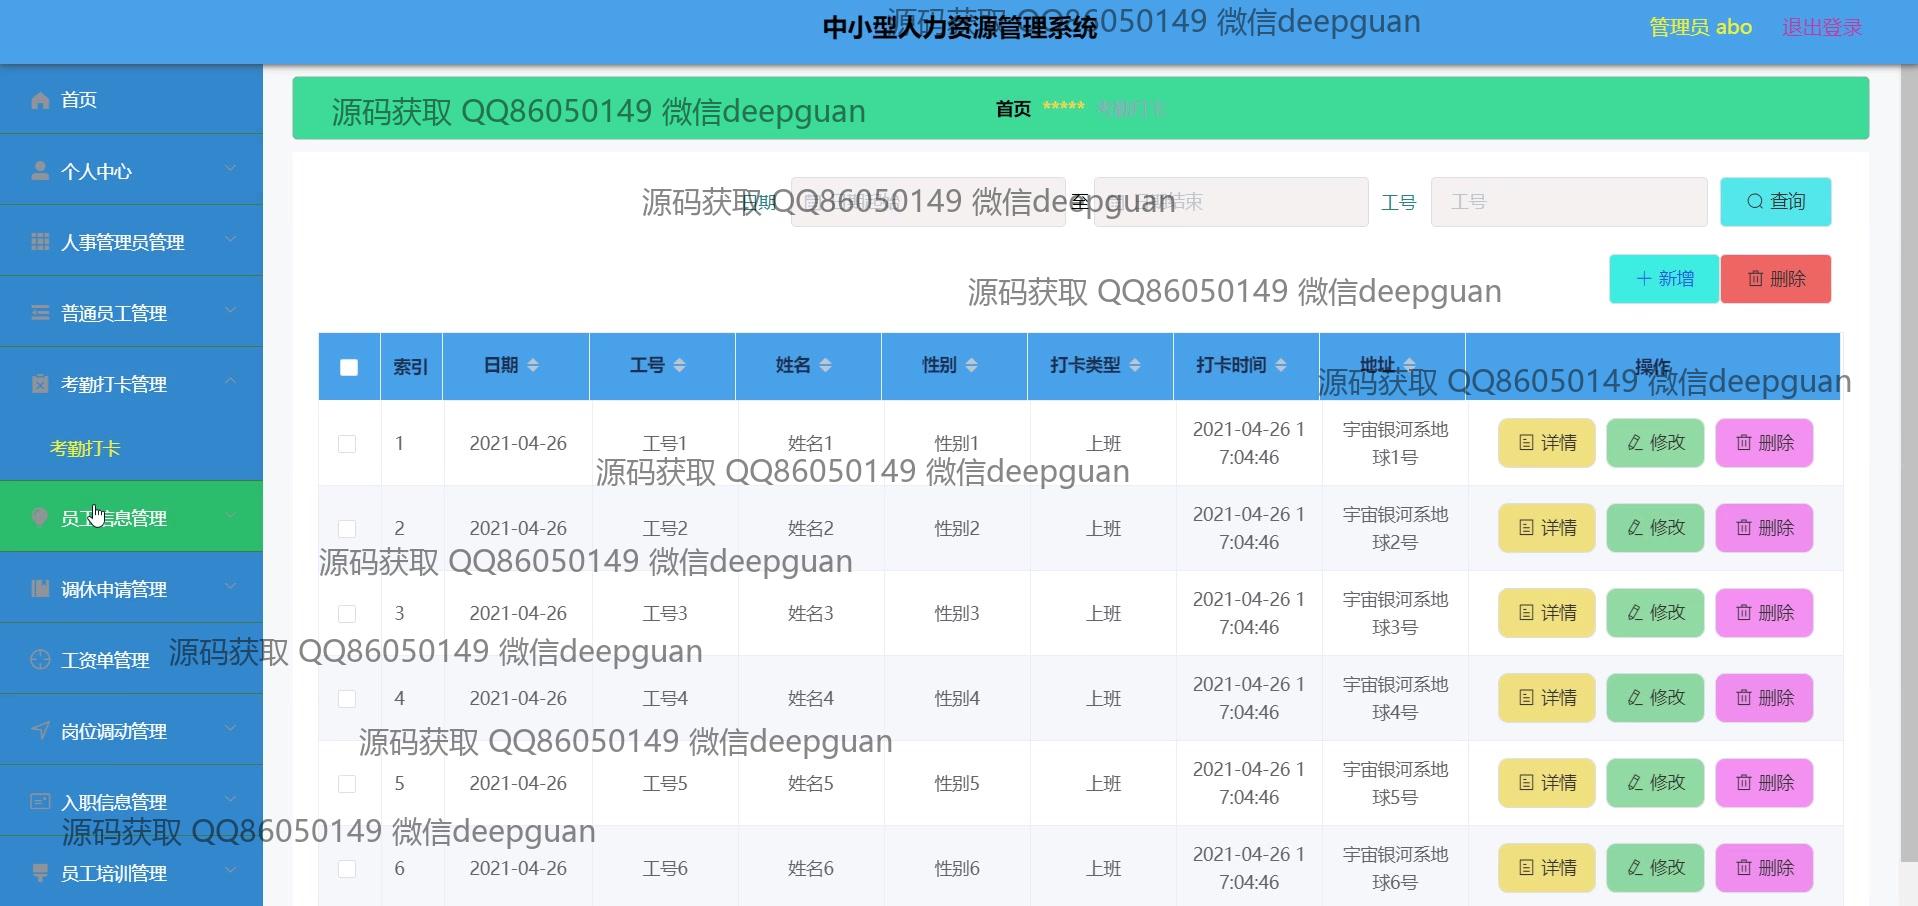Click the 新增 button
1918x906 pixels.
[1664, 279]
